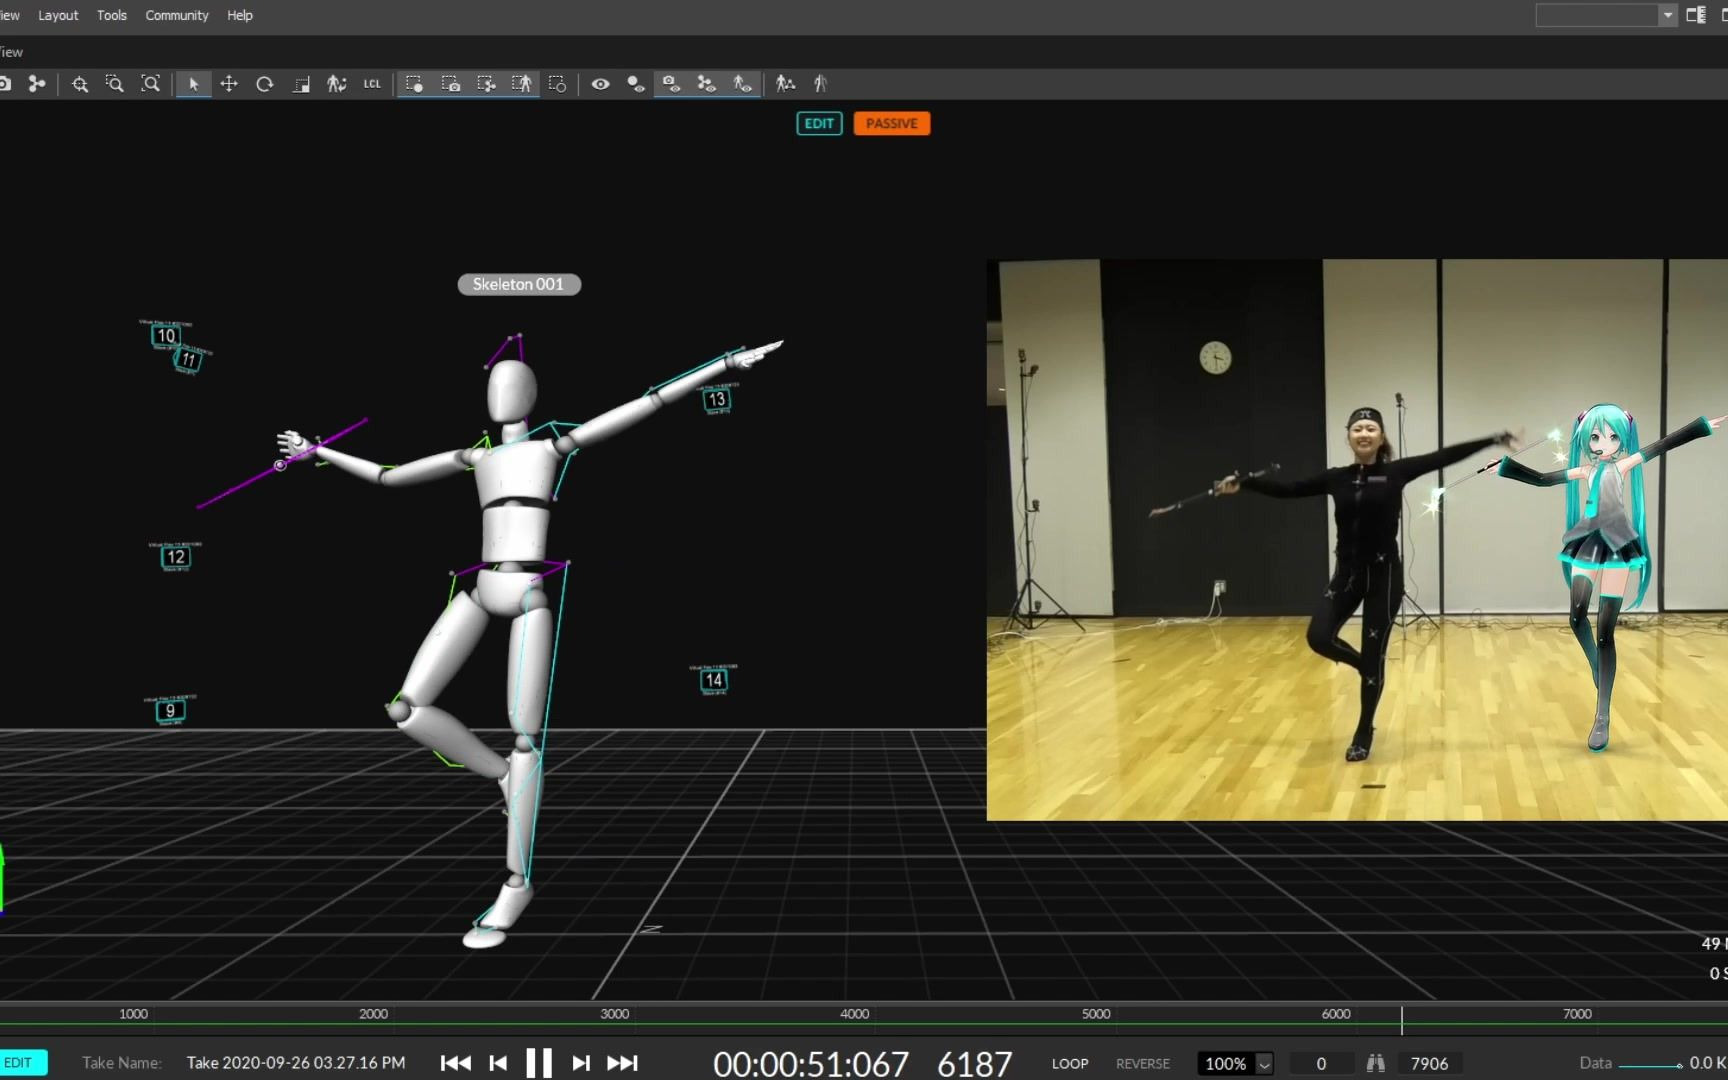Toggle LCL local coordinate mode
The image size is (1728, 1080).
tap(372, 84)
